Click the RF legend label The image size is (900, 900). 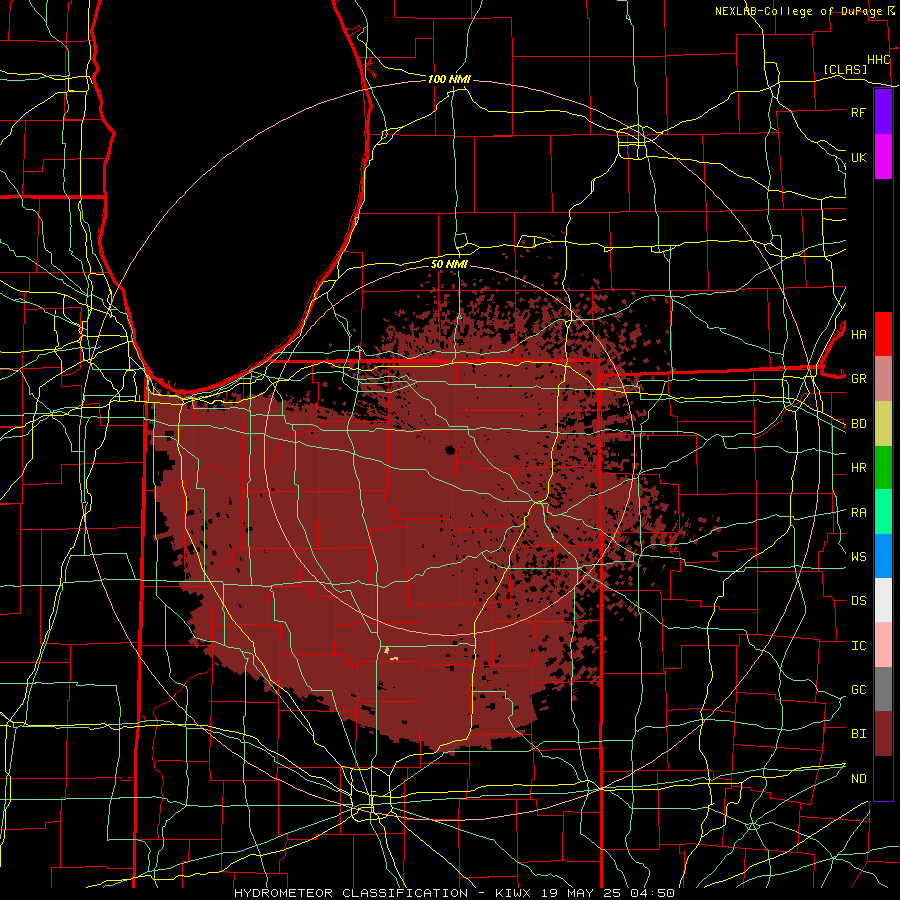pos(858,112)
